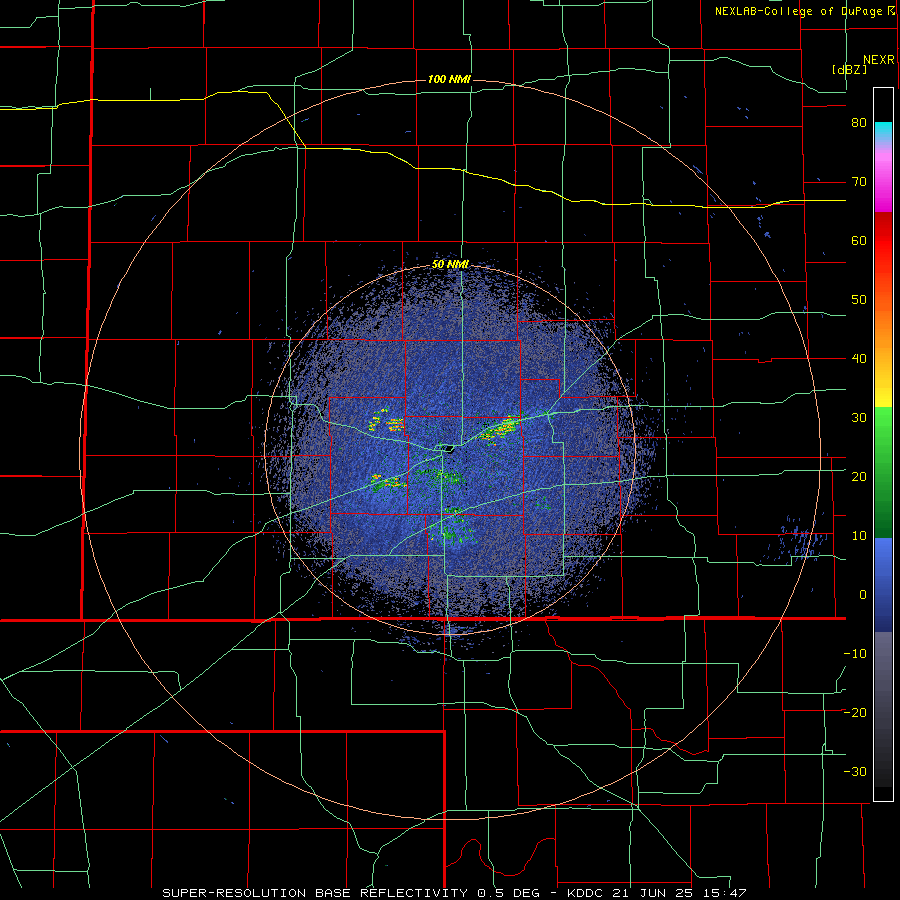Click the "21 JUN 25 15:47" timestamp
Viewport: 900px width, 900px height.
click(678, 893)
